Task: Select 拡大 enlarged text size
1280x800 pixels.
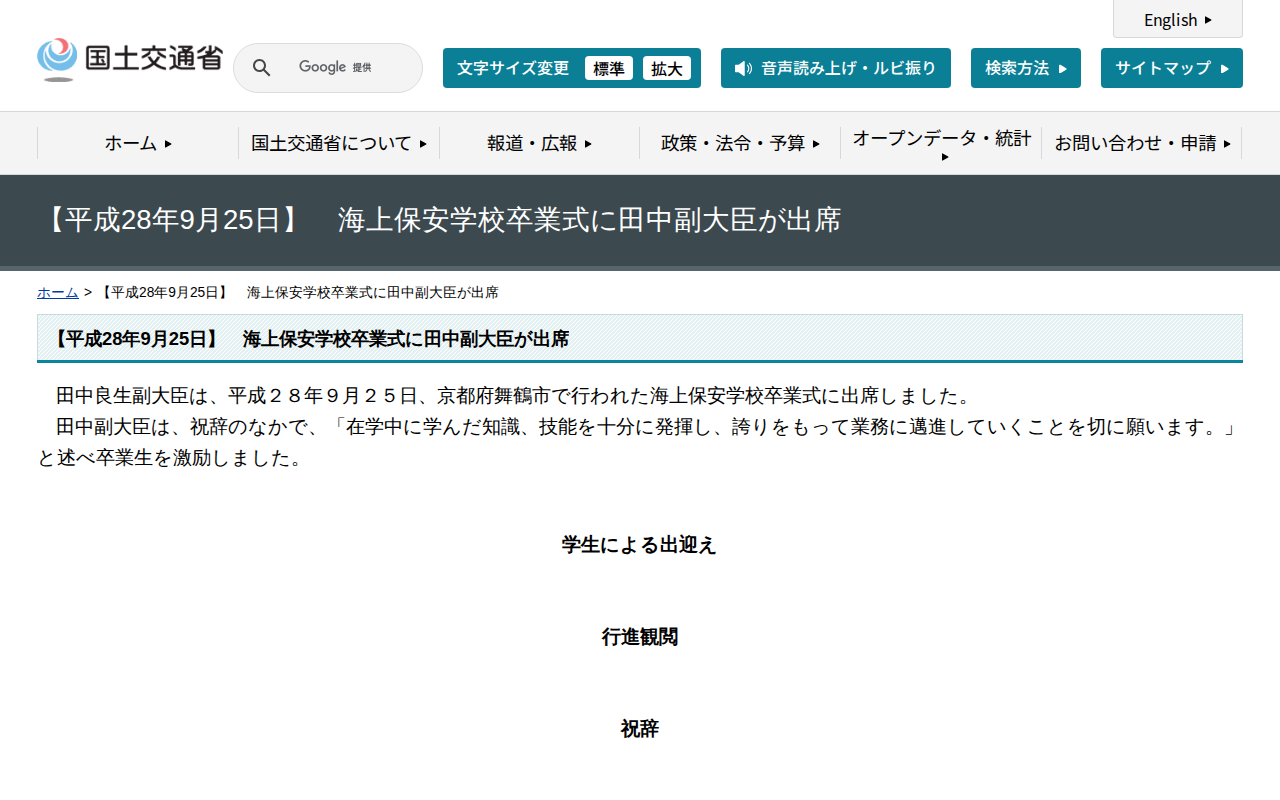Action: point(667,68)
